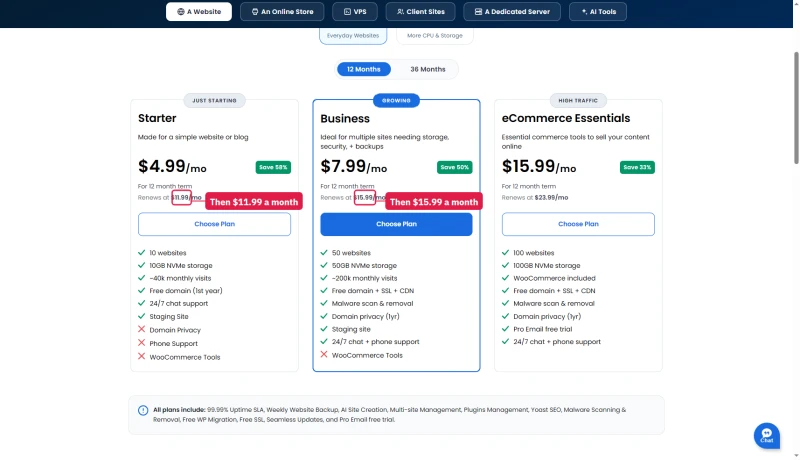Screen dimensions: 800x460
Task: Click the checkmark beside Free domain (1st year)
Action: 141,290
